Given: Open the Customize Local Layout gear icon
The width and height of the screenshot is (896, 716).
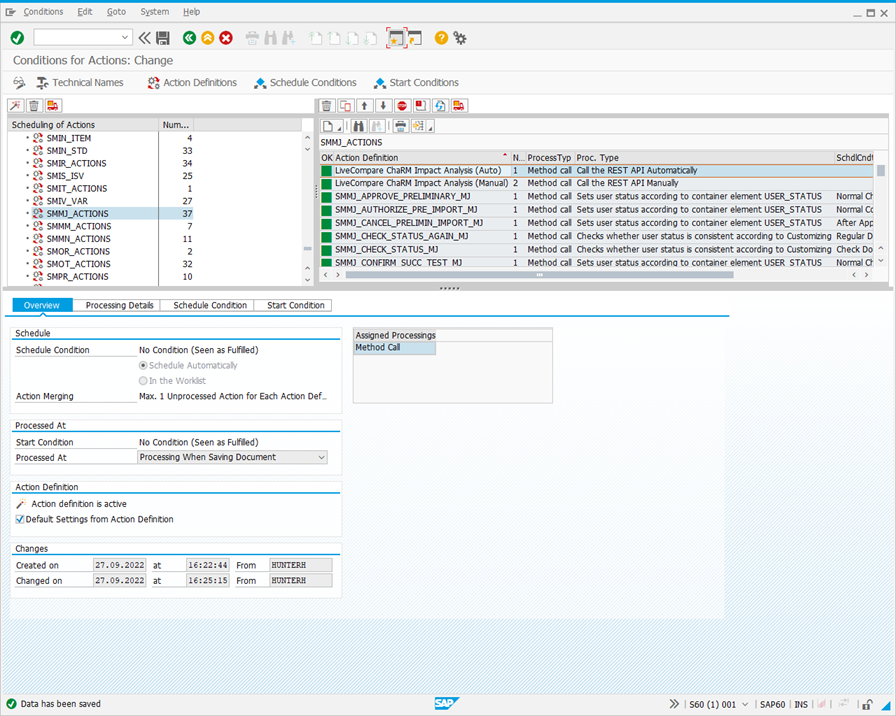Looking at the screenshot, I should [x=460, y=38].
